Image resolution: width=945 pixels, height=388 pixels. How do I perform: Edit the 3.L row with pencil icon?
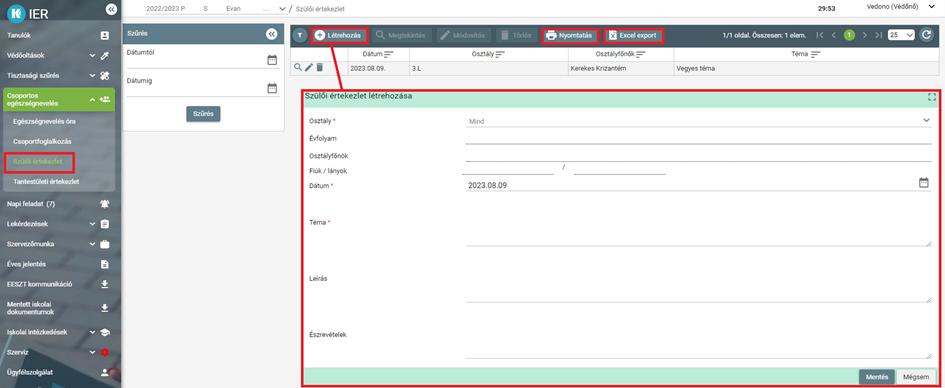(x=309, y=67)
